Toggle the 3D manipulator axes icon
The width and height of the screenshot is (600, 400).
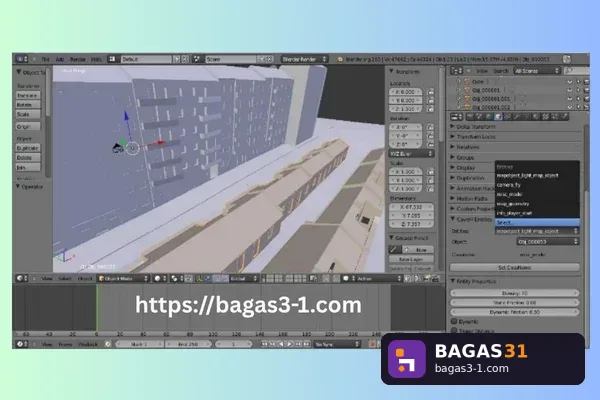[x=199, y=278]
